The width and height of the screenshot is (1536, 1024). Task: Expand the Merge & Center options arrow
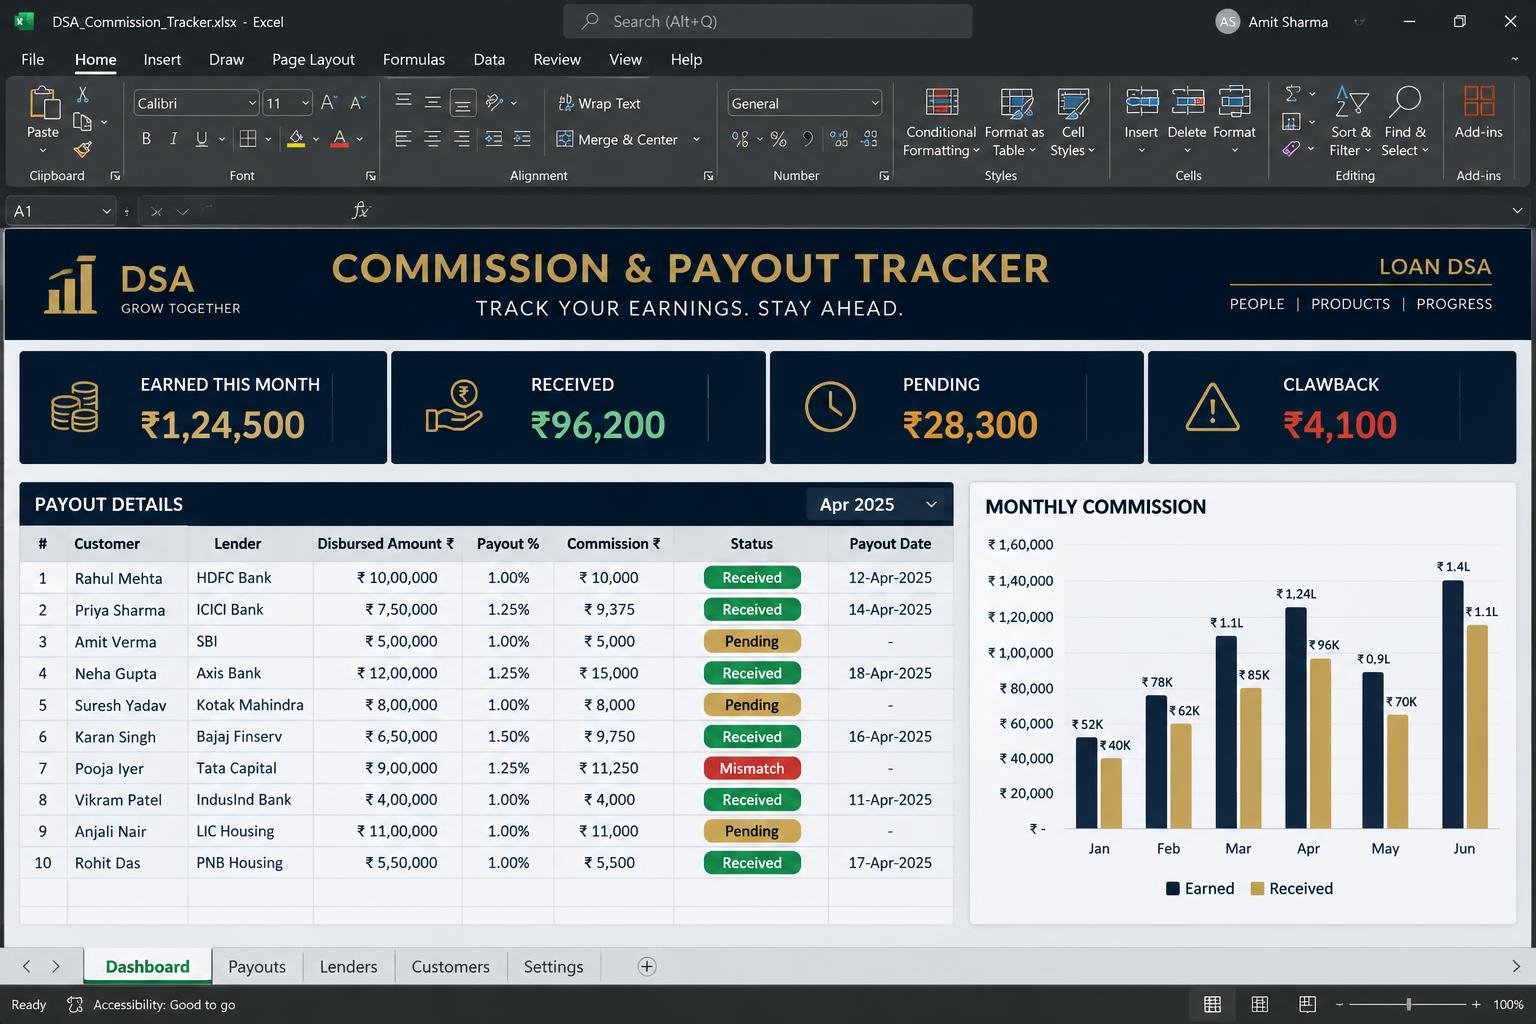point(696,139)
